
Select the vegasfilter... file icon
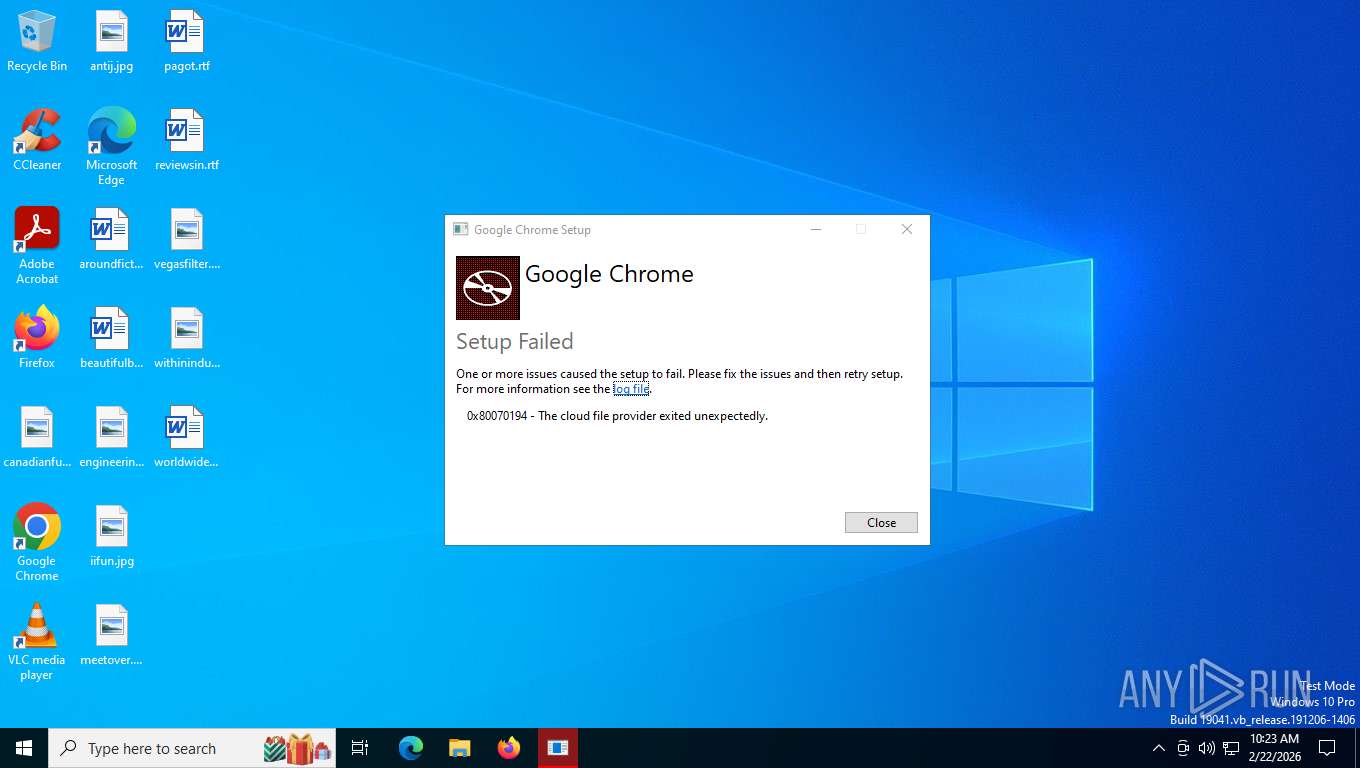click(186, 239)
